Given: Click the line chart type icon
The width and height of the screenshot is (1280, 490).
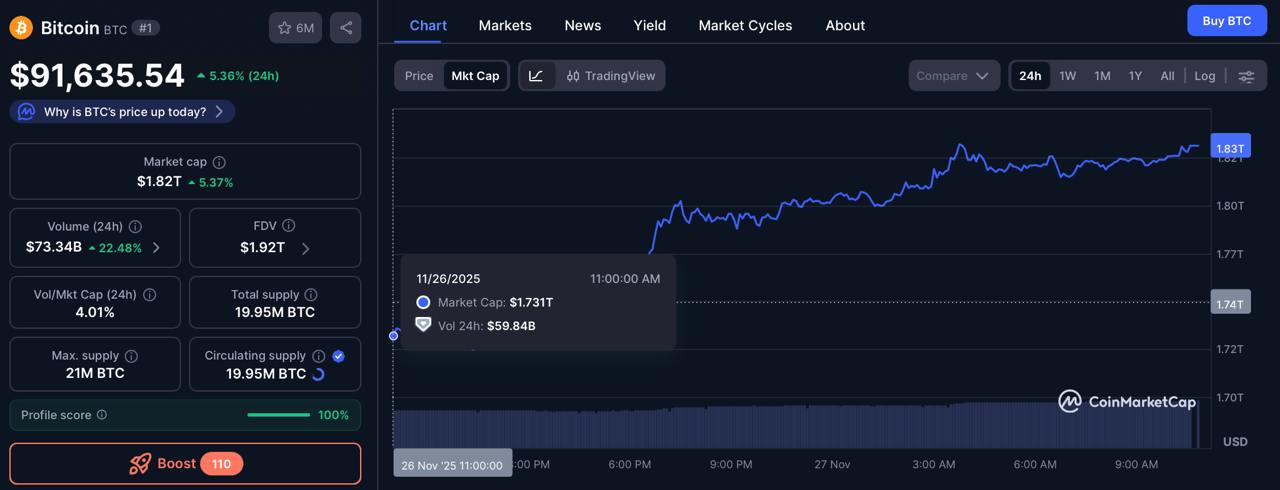Looking at the screenshot, I should point(536,76).
